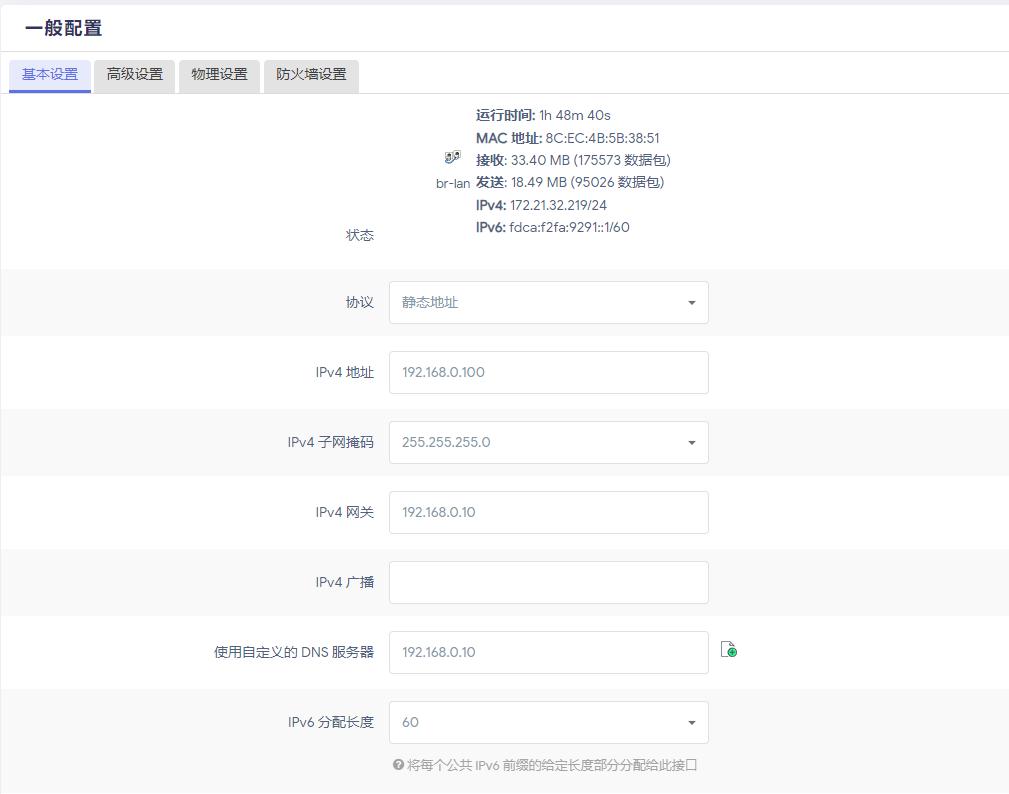Add another custom DNS server entry
This screenshot has width=1009, height=794.
pyautogui.click(x=729, y=649)
